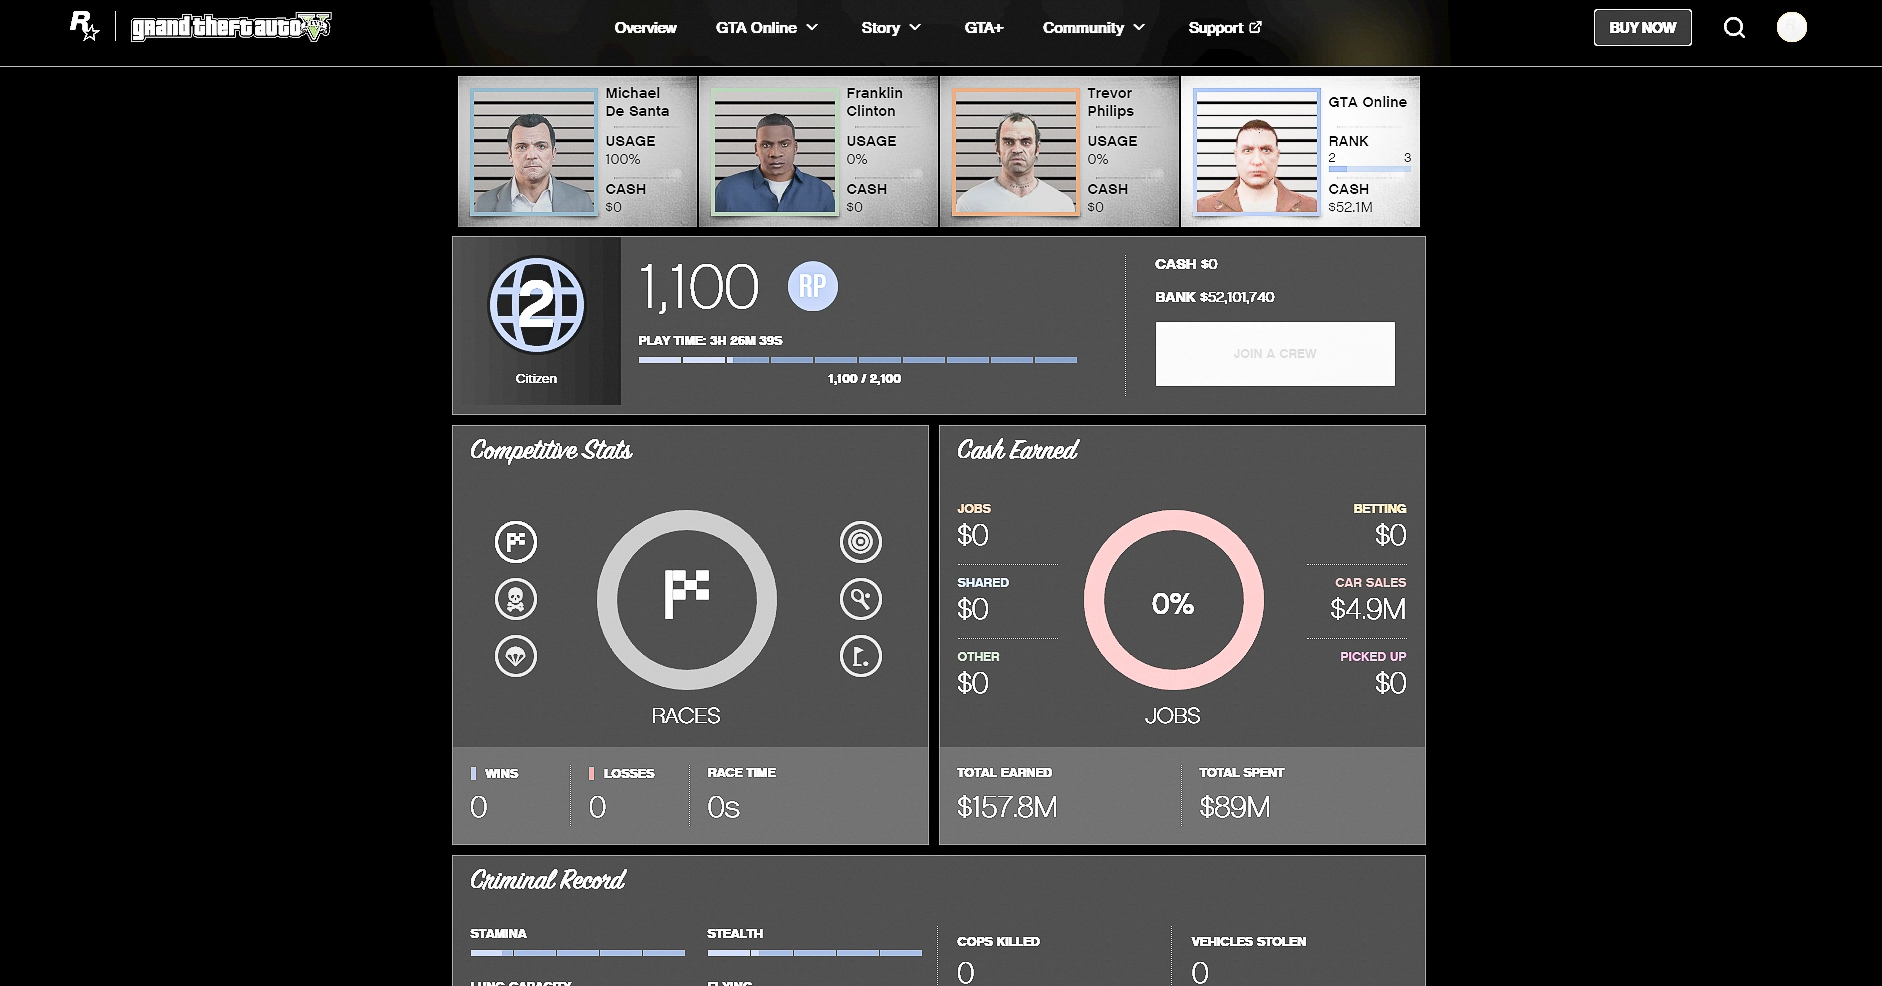The width and height of the screenshot is (1882, 986).
Task: Click the "SHARED" label
Action: tap(983, 583)
